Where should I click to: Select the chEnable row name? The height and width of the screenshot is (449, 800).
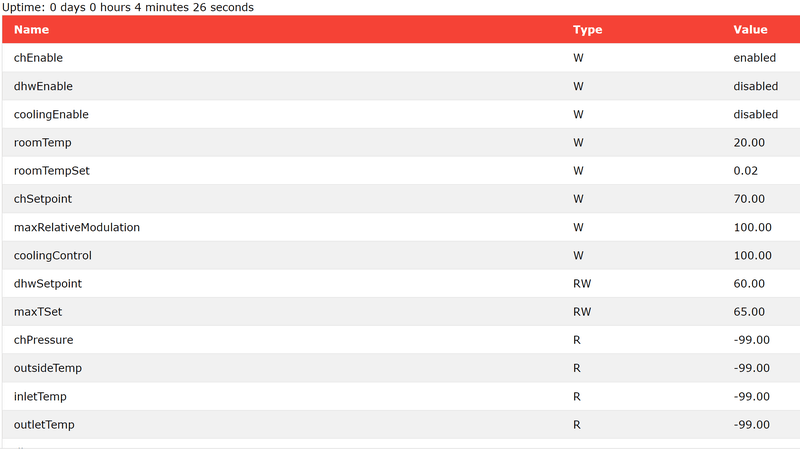click(38, 58)
